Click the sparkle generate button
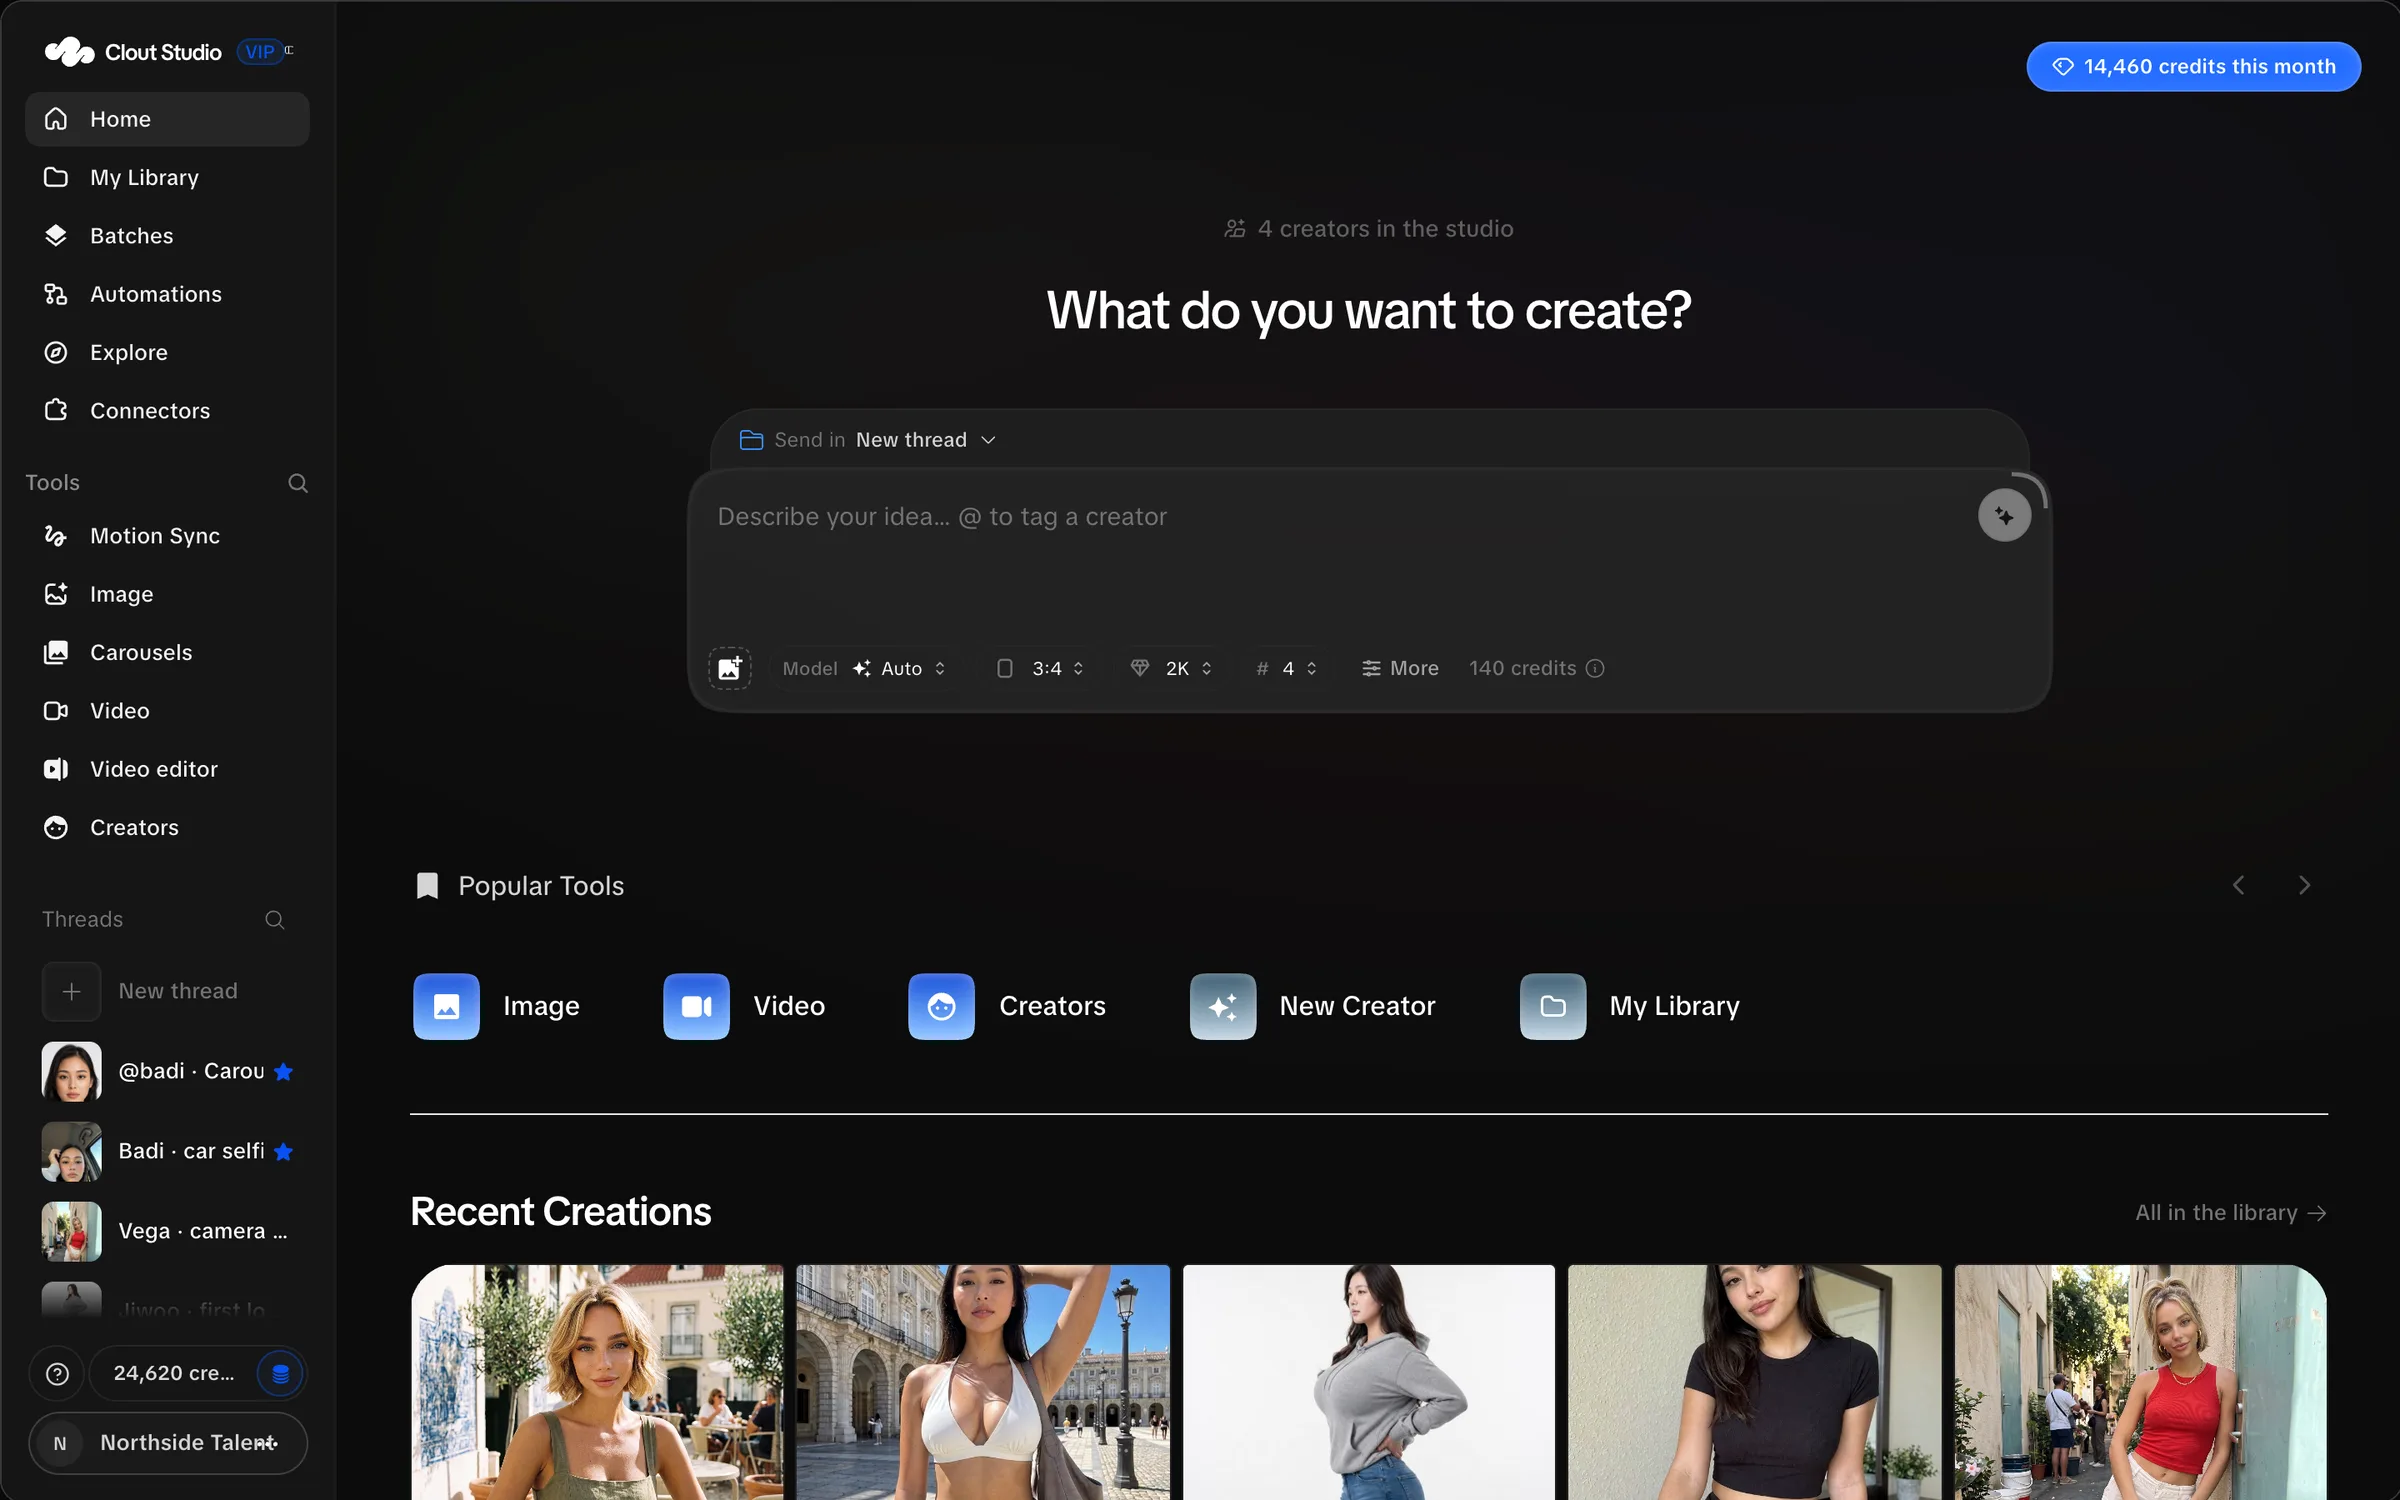 pos(2004,515)
